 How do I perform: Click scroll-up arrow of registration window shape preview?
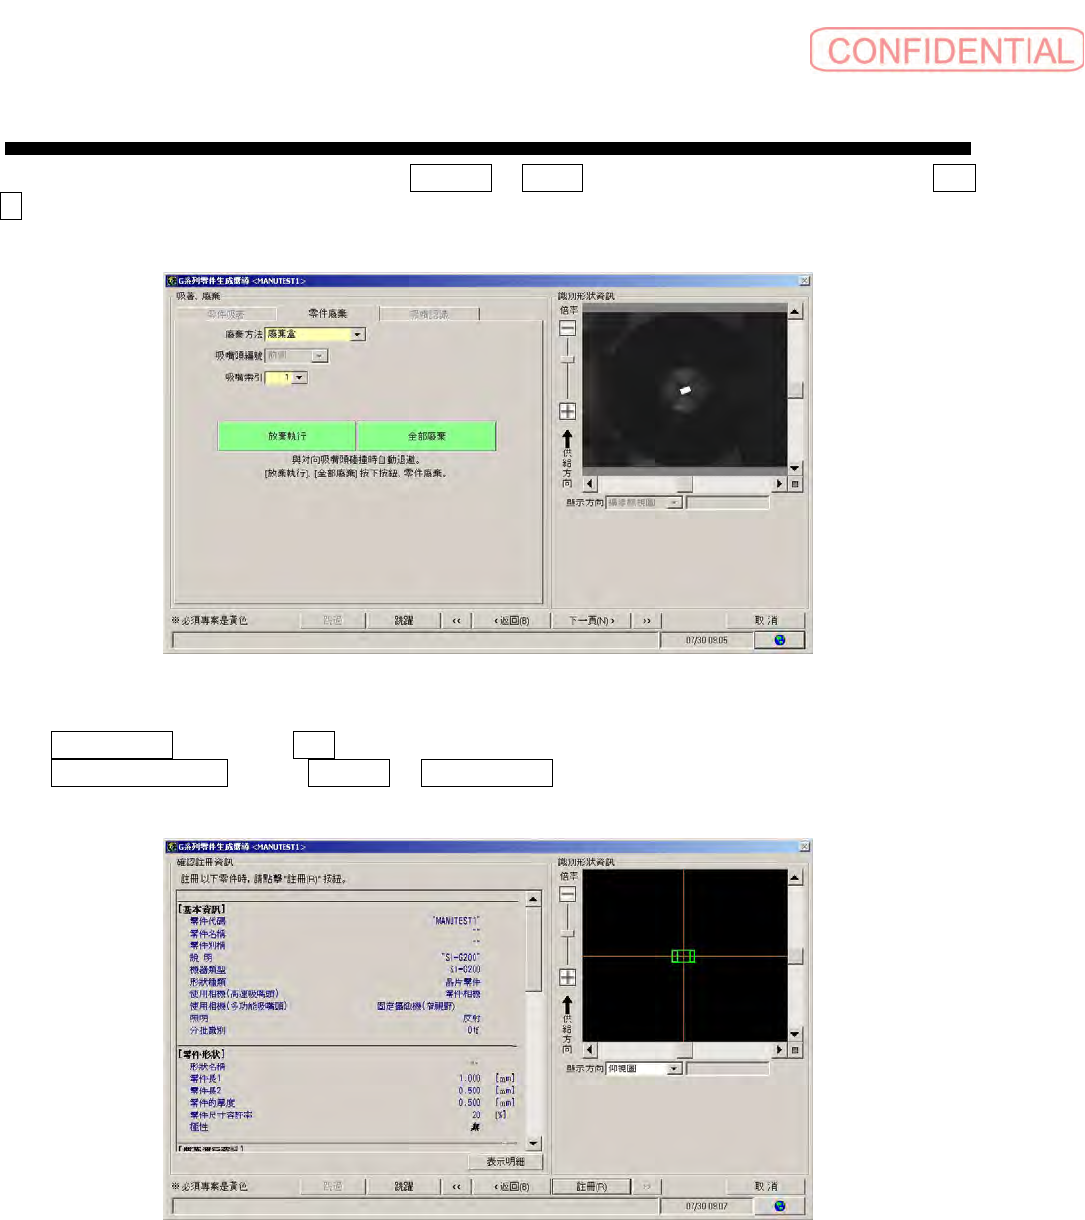[x=795, y=878]
